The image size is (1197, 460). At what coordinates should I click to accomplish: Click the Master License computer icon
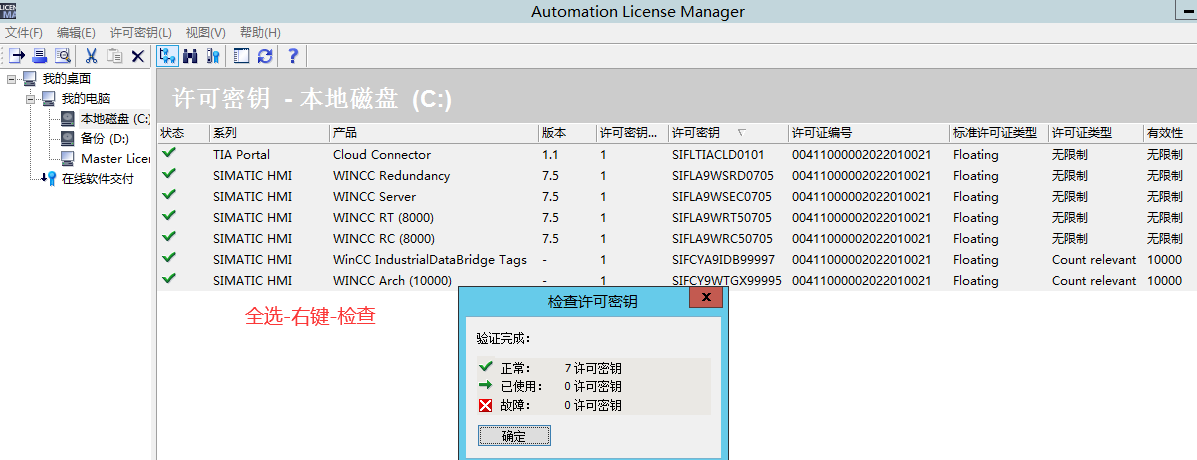point(68,159)
